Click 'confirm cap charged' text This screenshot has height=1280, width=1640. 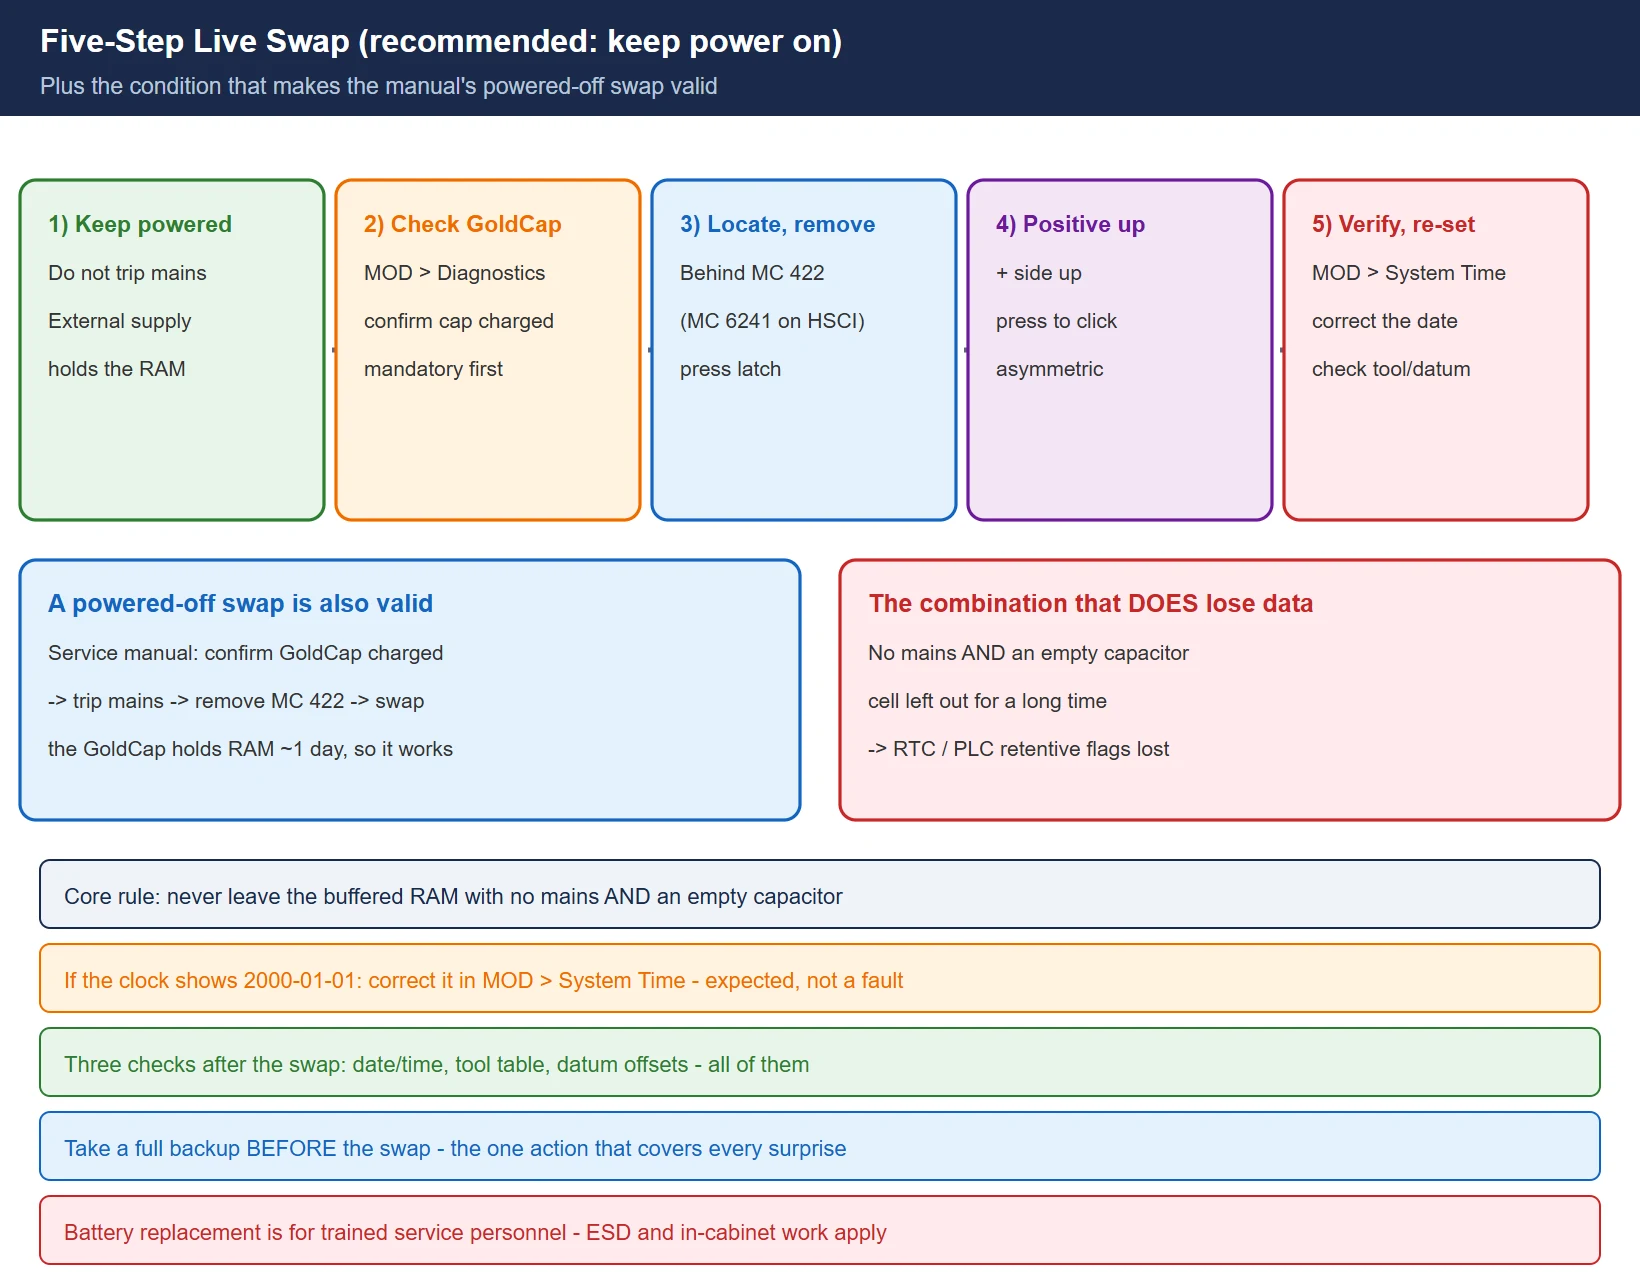click(x=458, y=321)
